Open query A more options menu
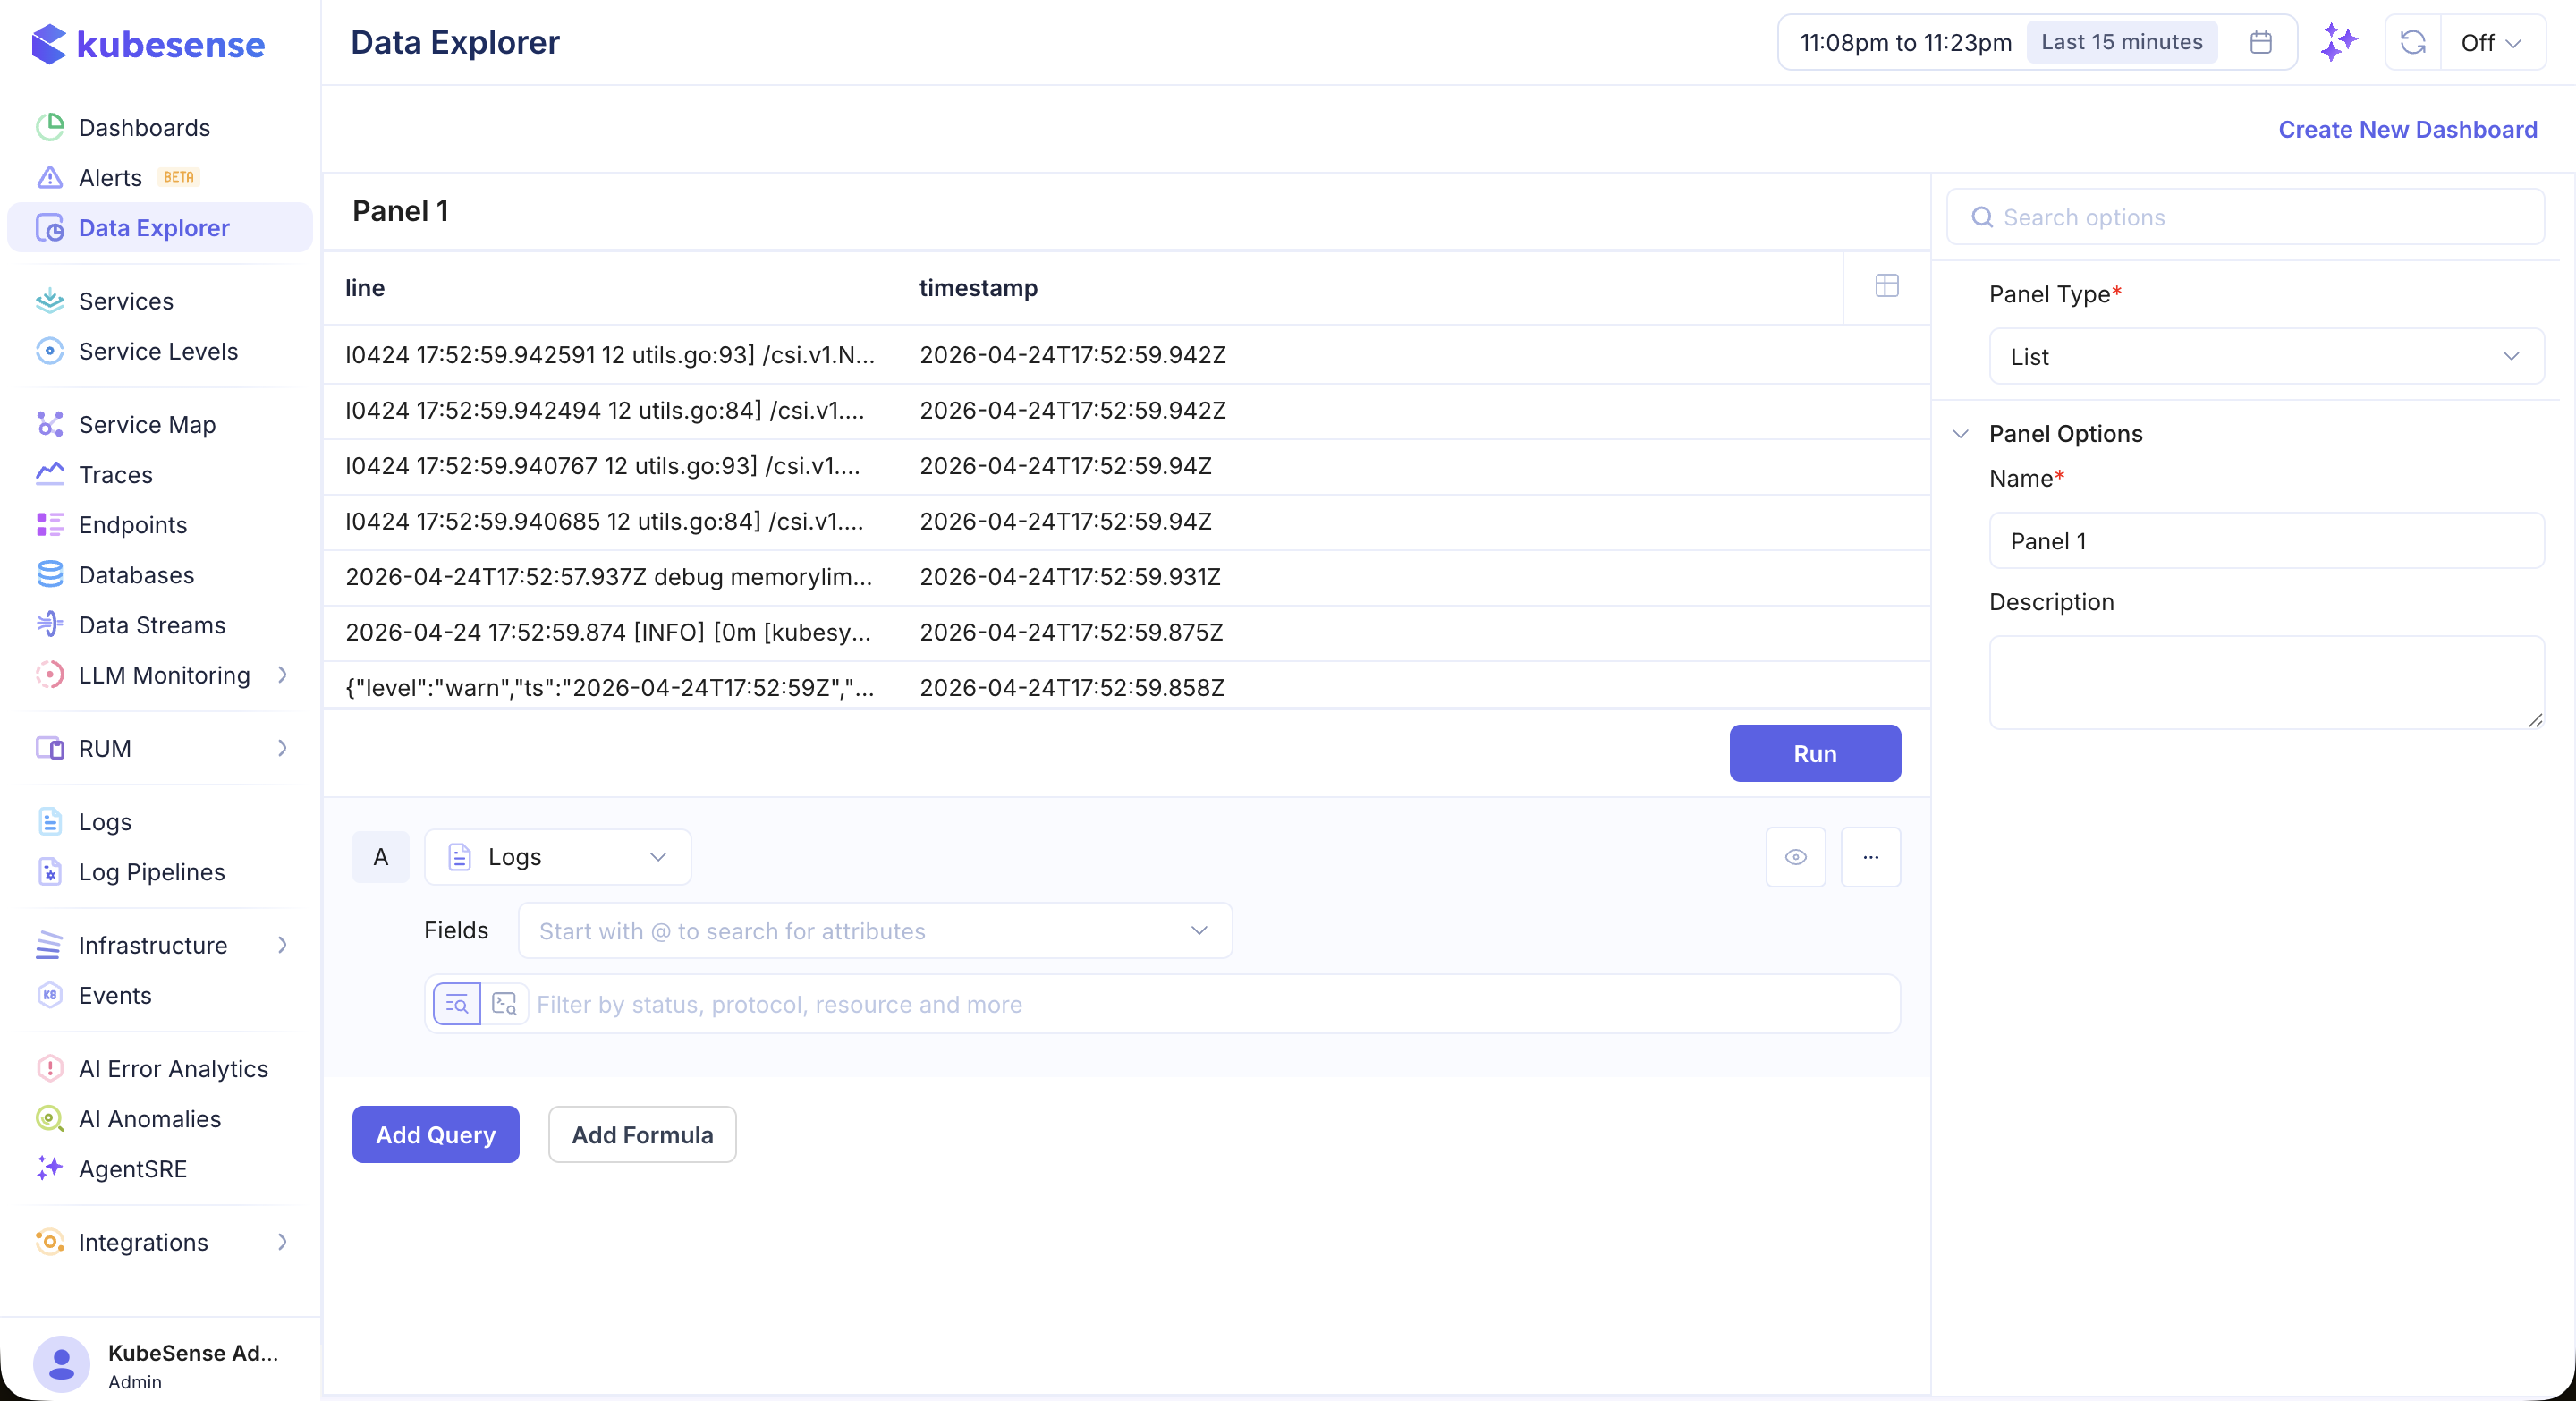Viewport: 2576px width, 1401px height. coord(1870,856)
